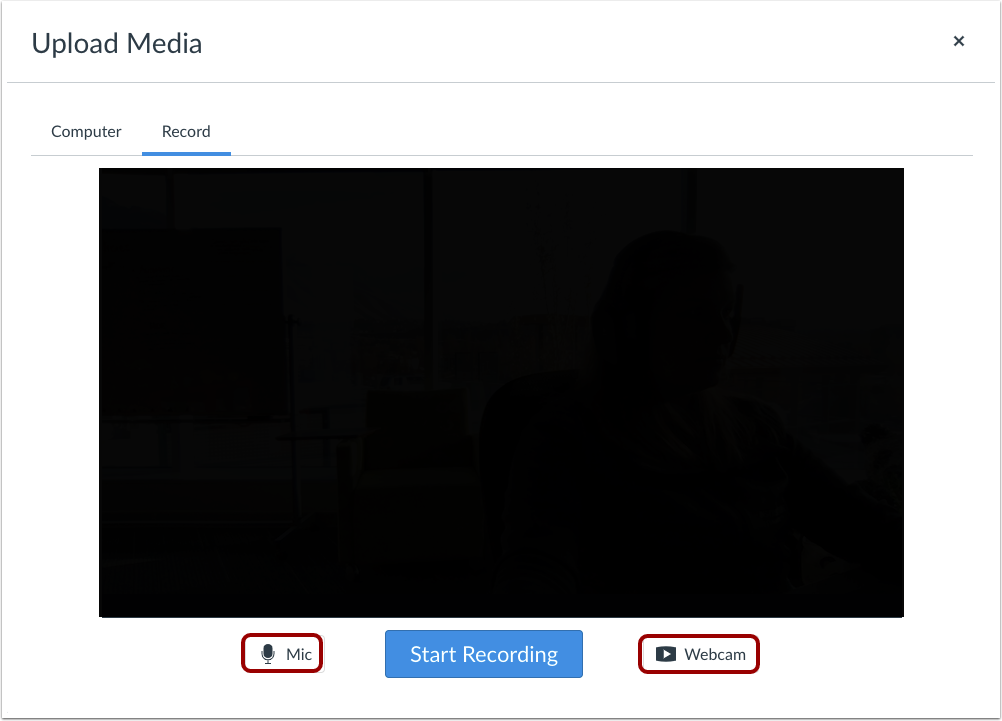Viewport: 1002px width, 721px height.
Task: Click the dark webcam preview area
Action: [x=501, y=392]
